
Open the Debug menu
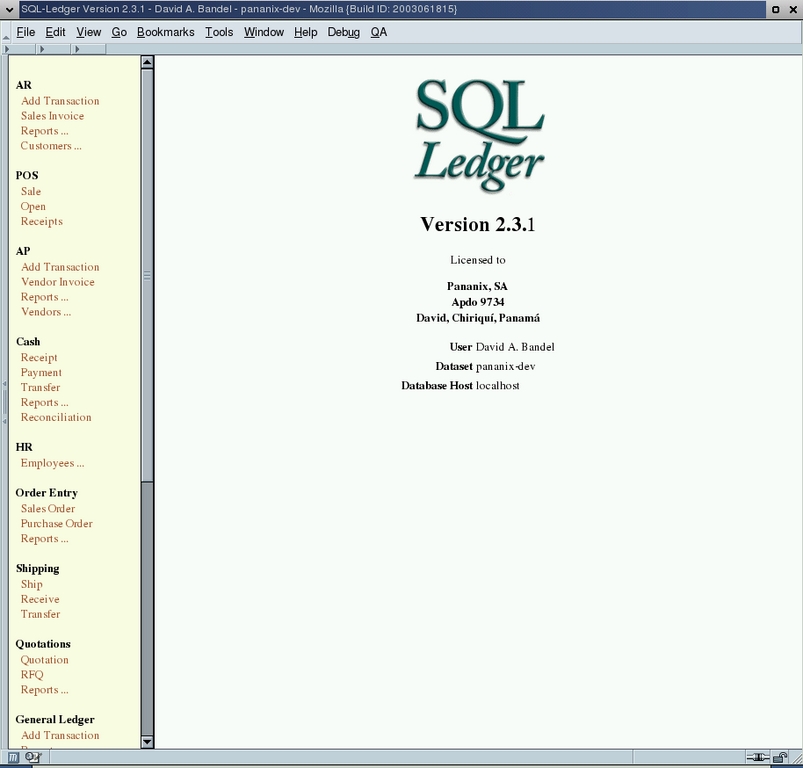click(343, 32)
